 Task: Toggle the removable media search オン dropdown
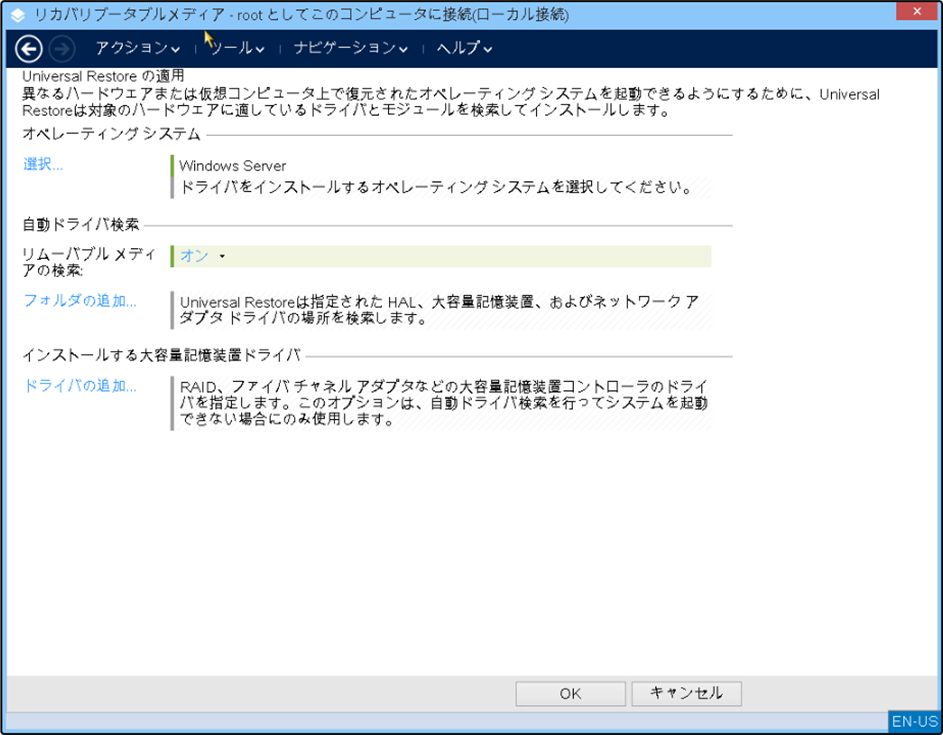[x=201, y=256]
